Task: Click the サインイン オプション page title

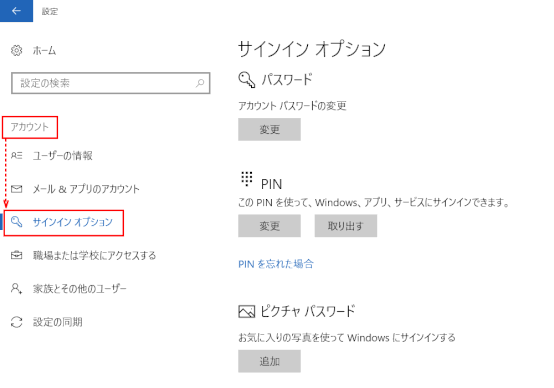Action: point(312,49)
